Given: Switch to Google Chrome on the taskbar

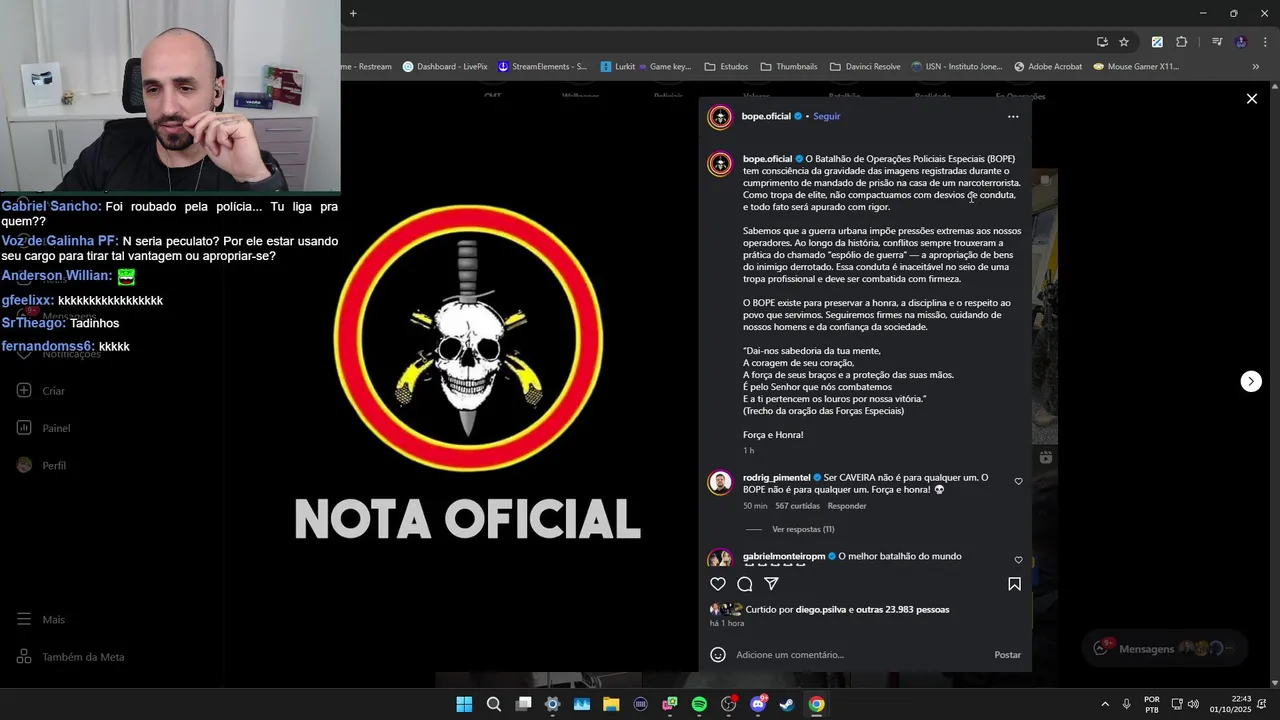Looking at the screenshot, I should pos(817,704).
